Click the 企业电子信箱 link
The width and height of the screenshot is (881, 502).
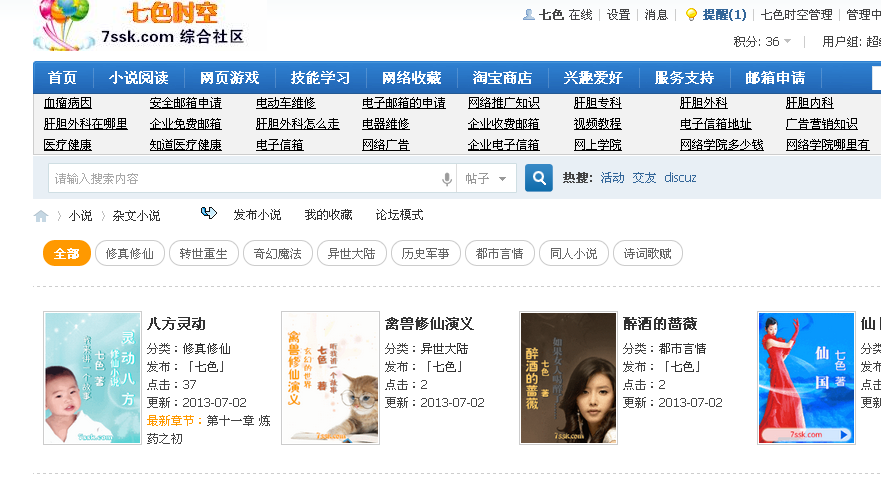pos(504,145)
